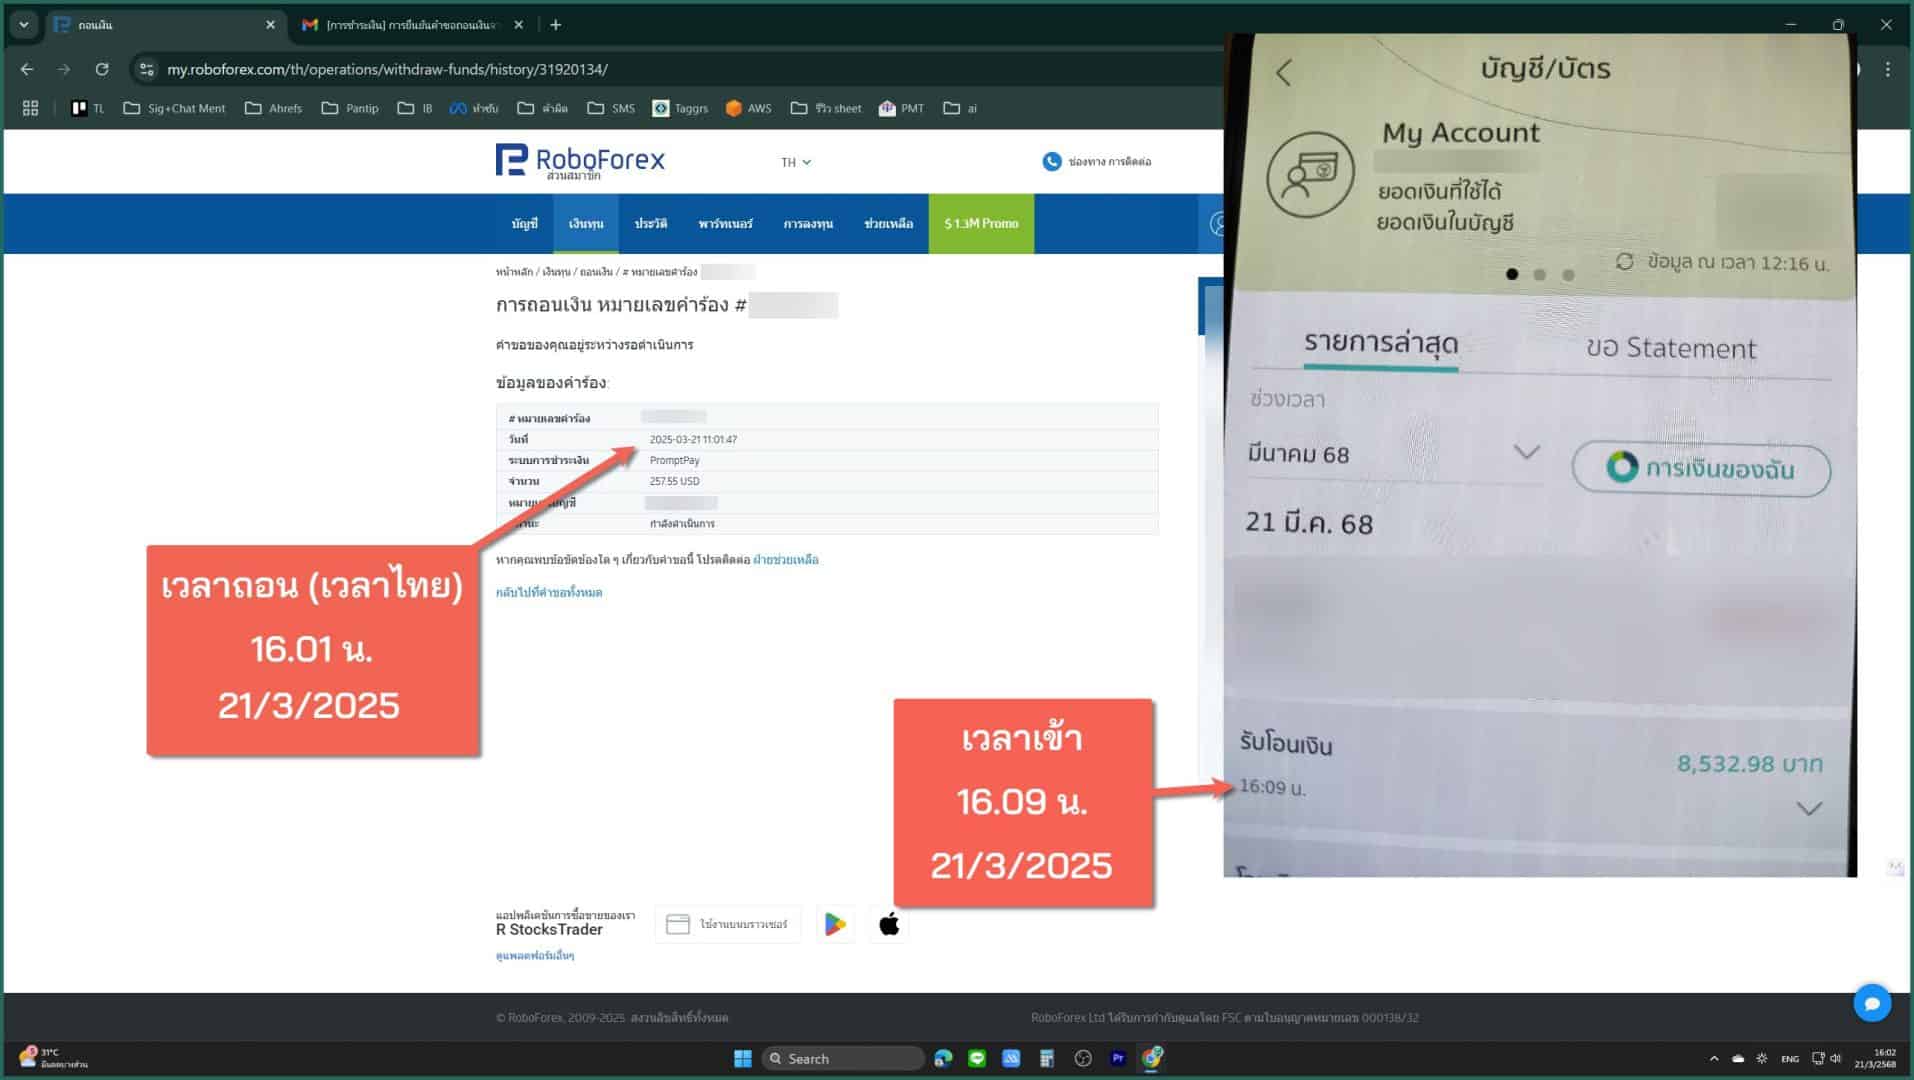Open the ai bookmark folder
1914x1080 pixels.
click(x=960, y=108)
